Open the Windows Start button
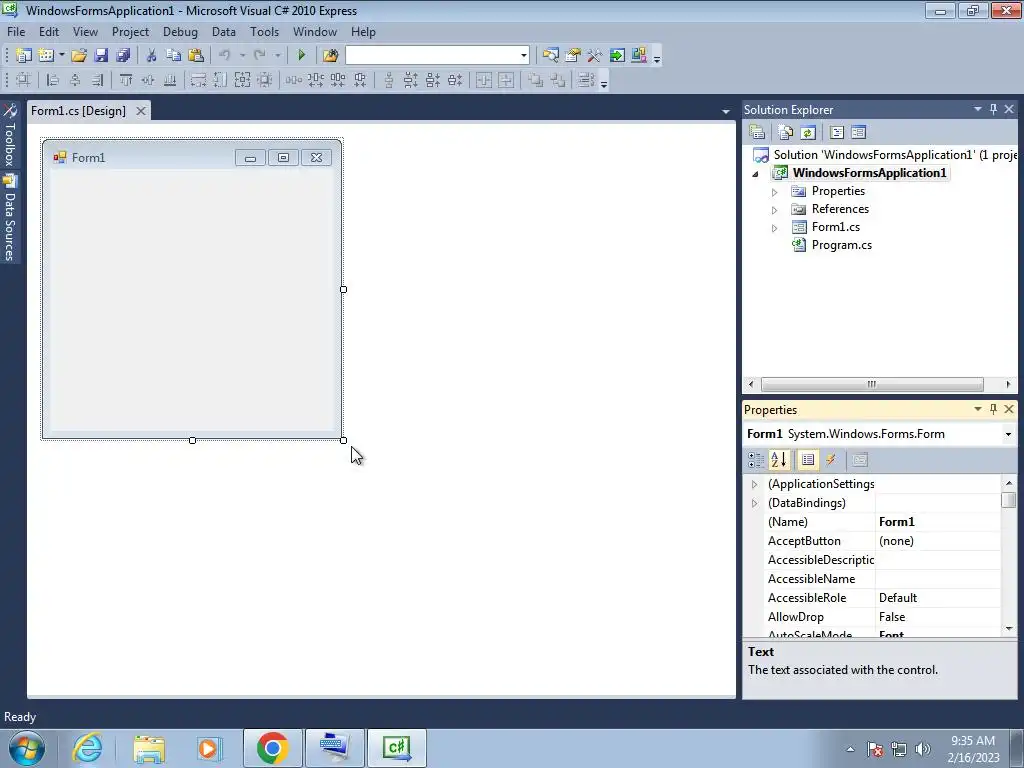The height and width of the screenshot is (768, 1024). pyautogui.click(x=27, y=748)
